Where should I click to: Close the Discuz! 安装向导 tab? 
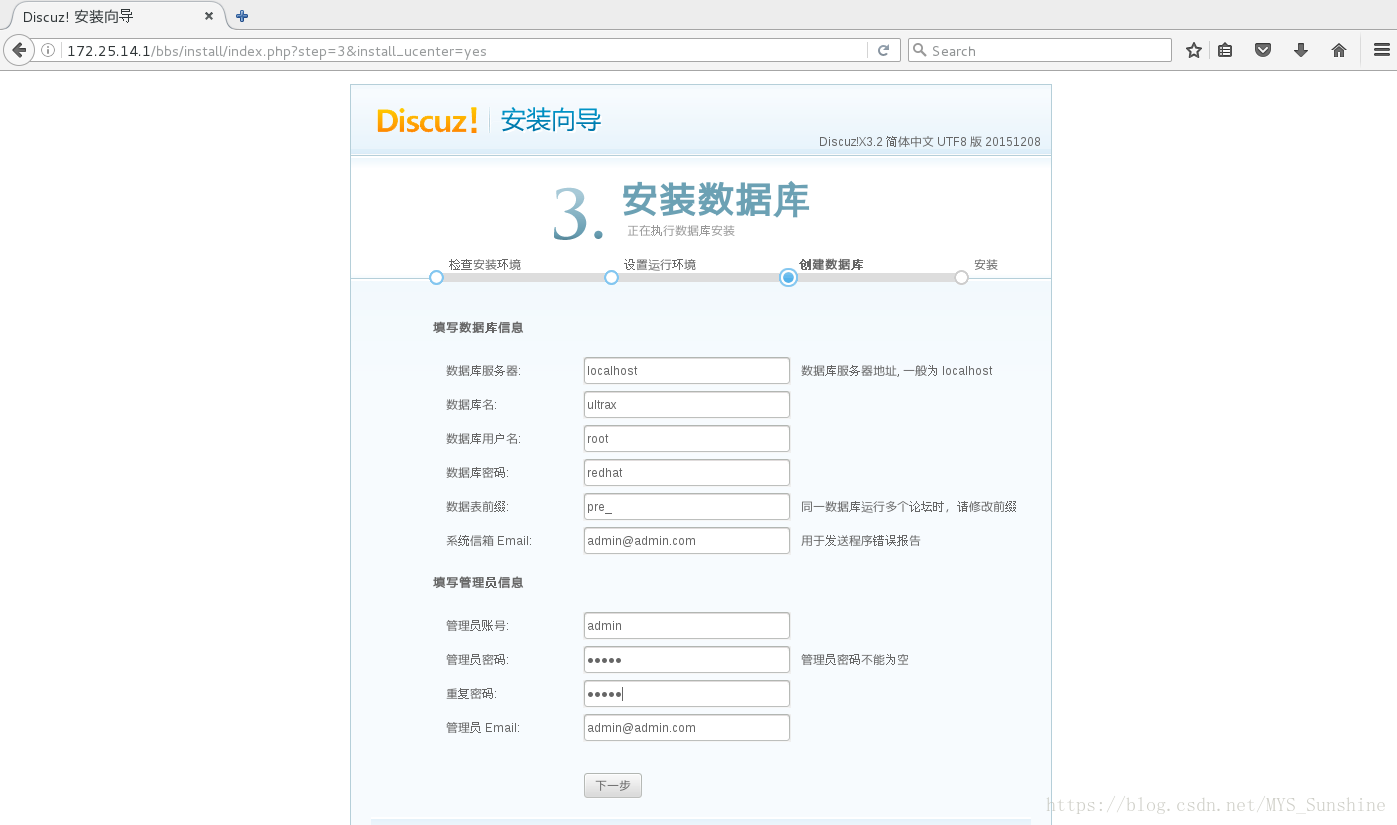[209, 16]
